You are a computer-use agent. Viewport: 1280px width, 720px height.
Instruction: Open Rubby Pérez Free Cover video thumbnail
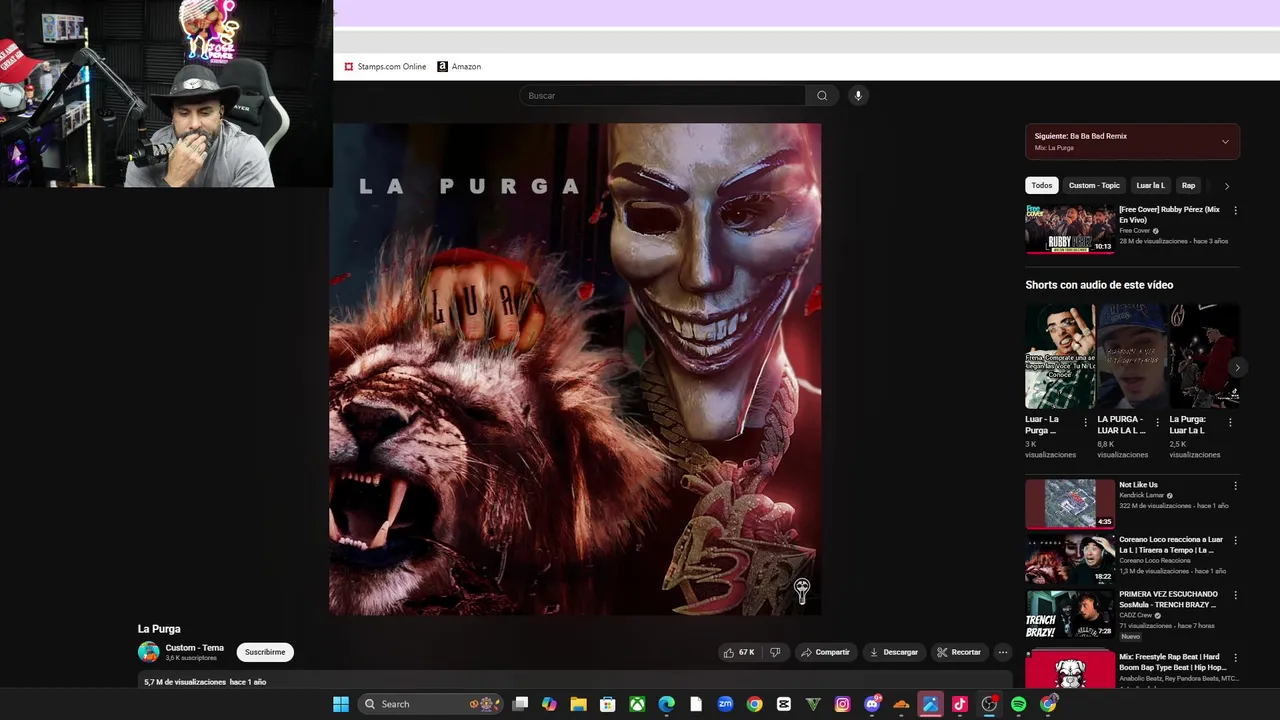[x=1070, y=229]
